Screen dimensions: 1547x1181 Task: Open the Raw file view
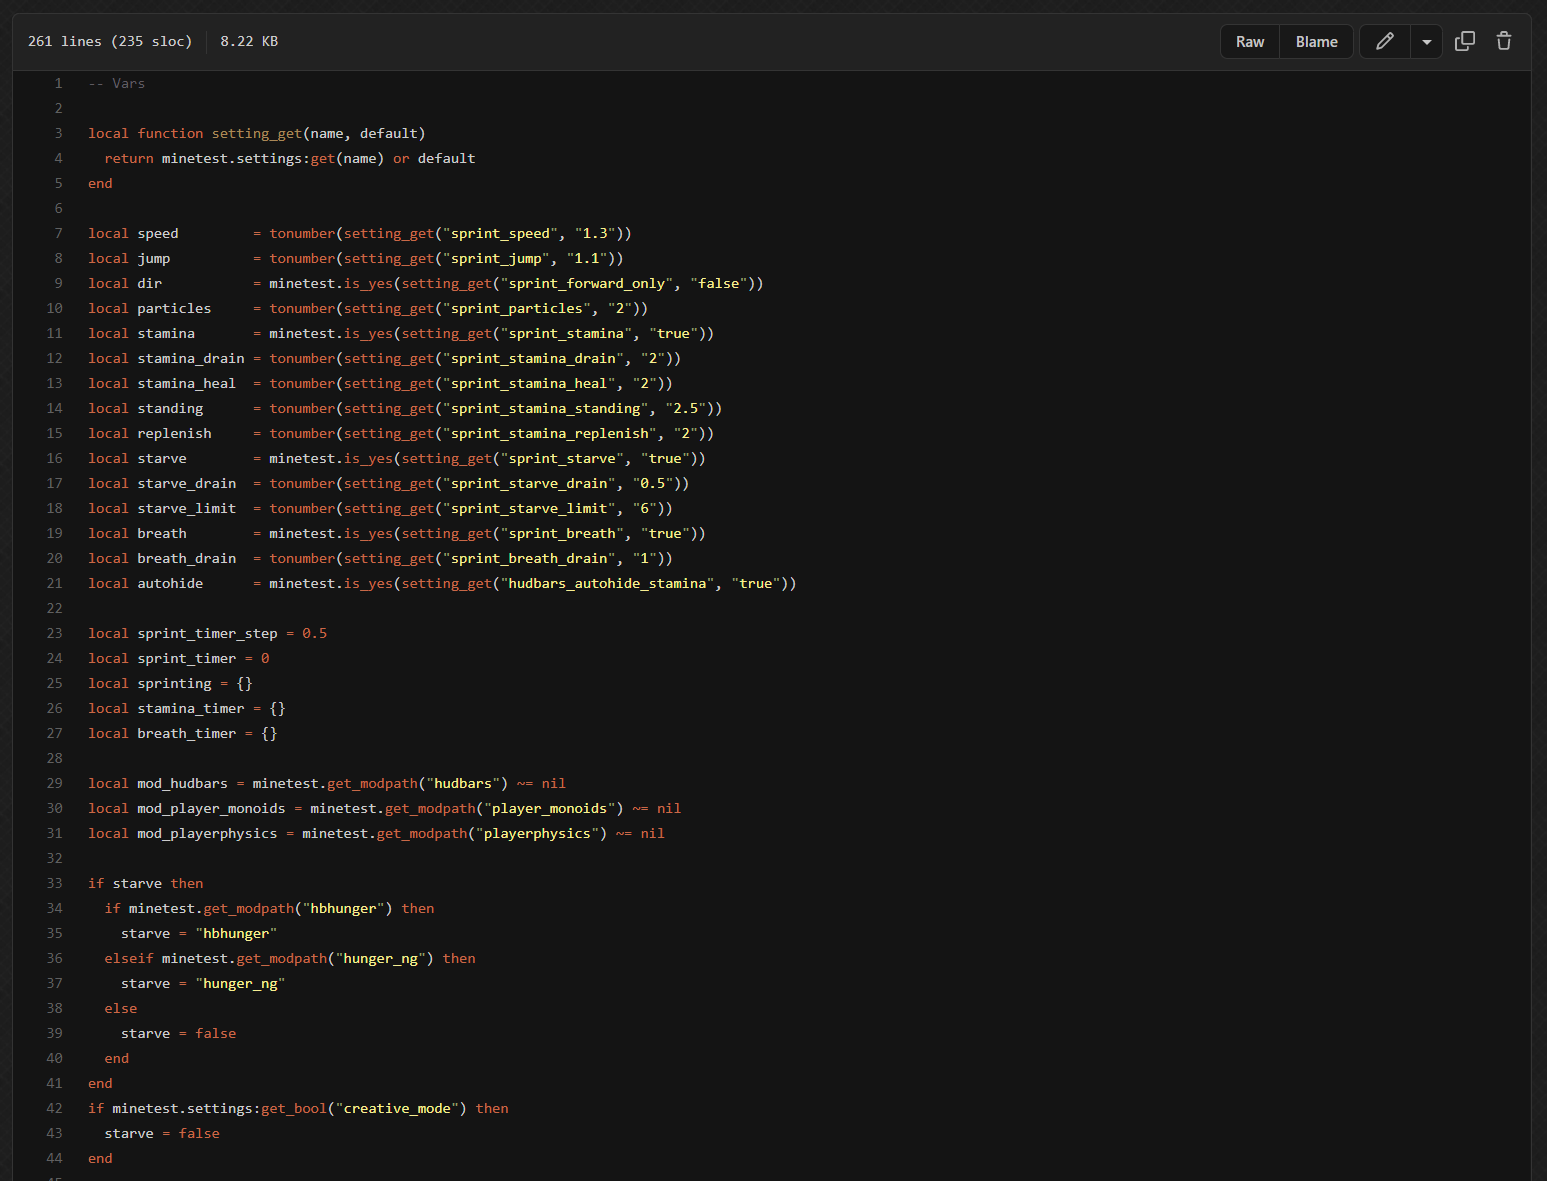click(1249, 42)
